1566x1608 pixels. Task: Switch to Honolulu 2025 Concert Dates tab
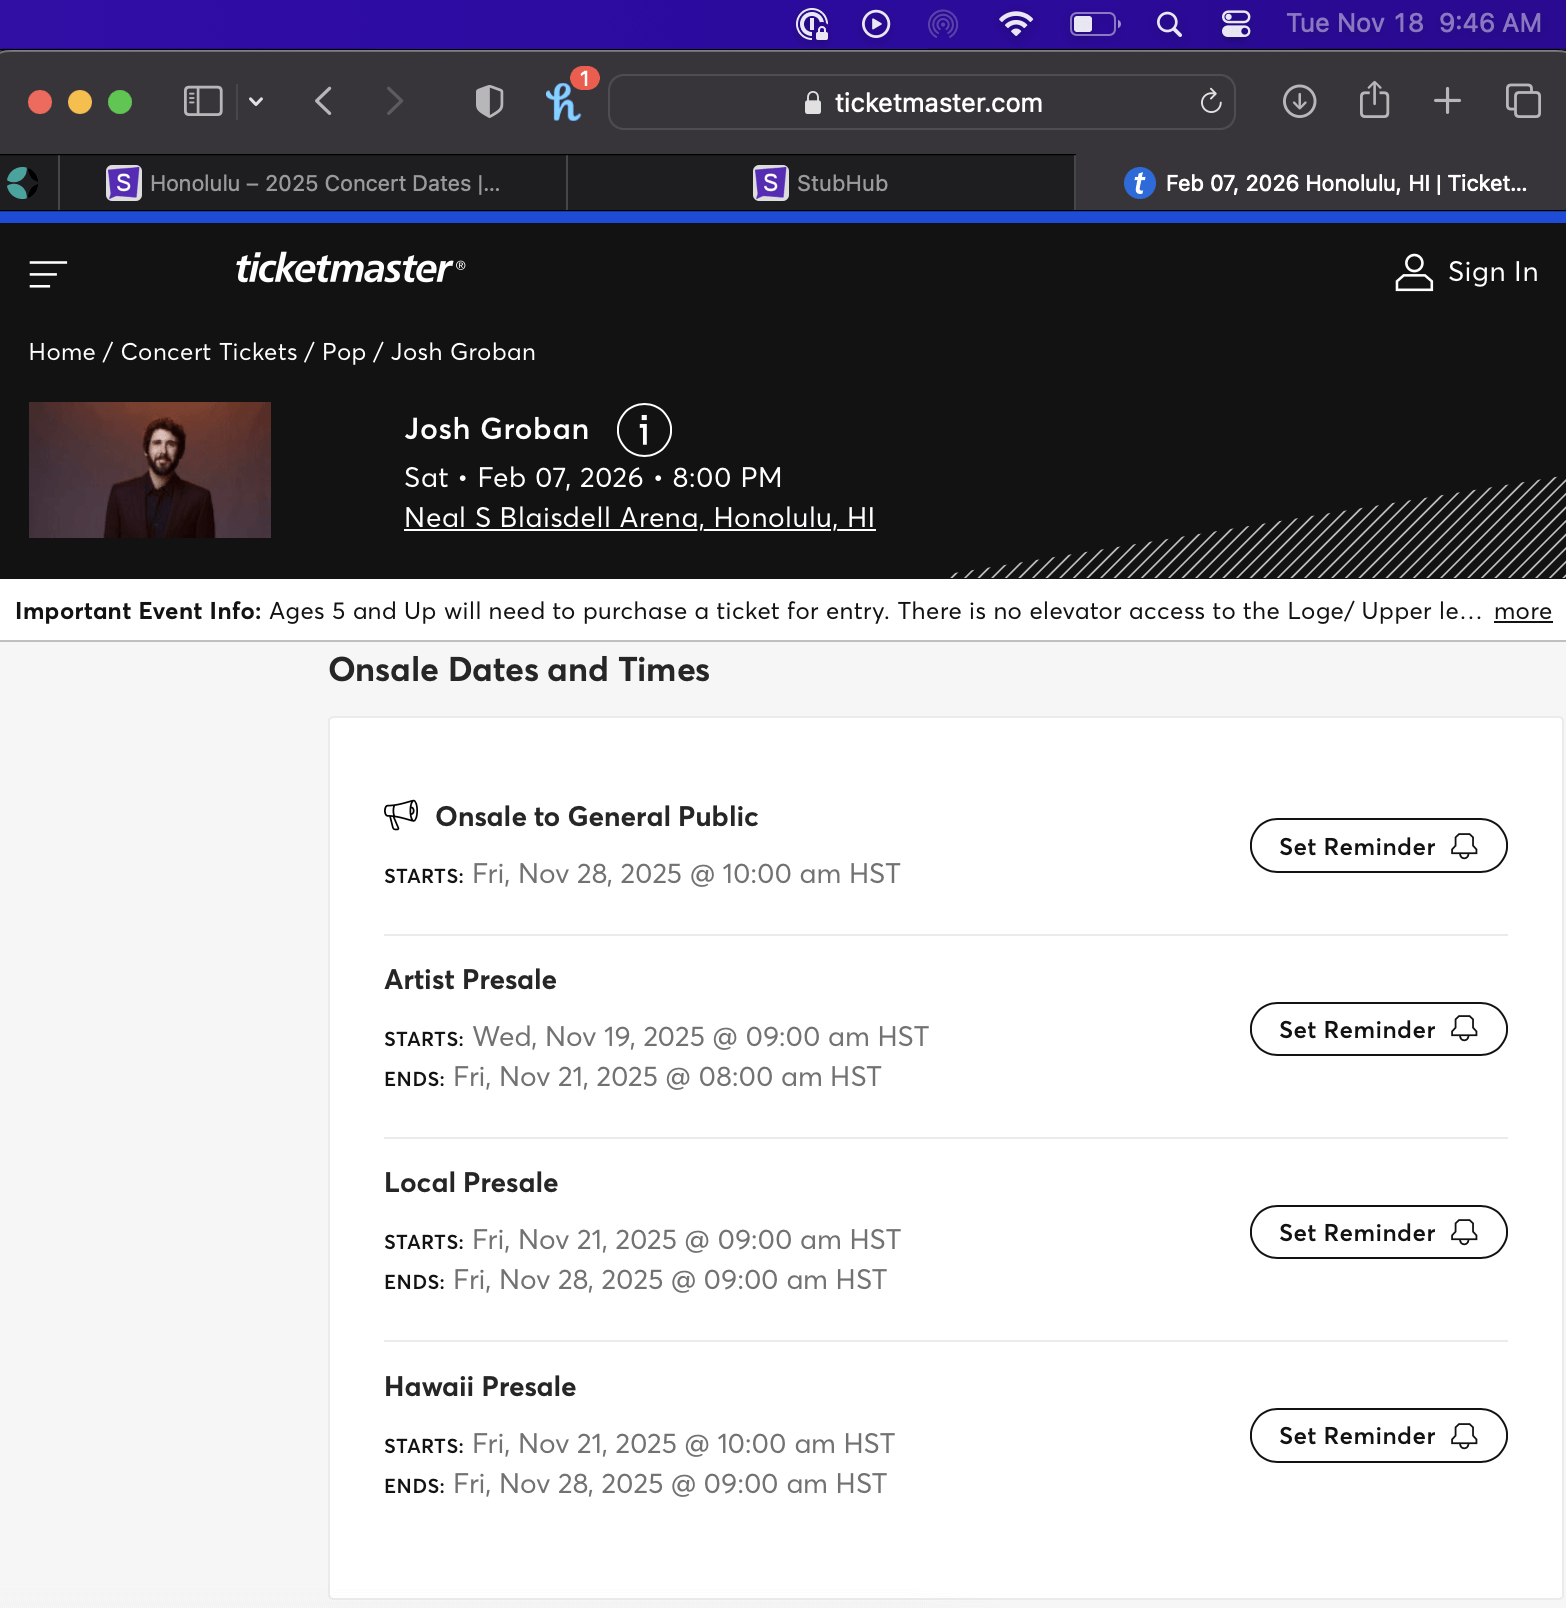(313, 183)
